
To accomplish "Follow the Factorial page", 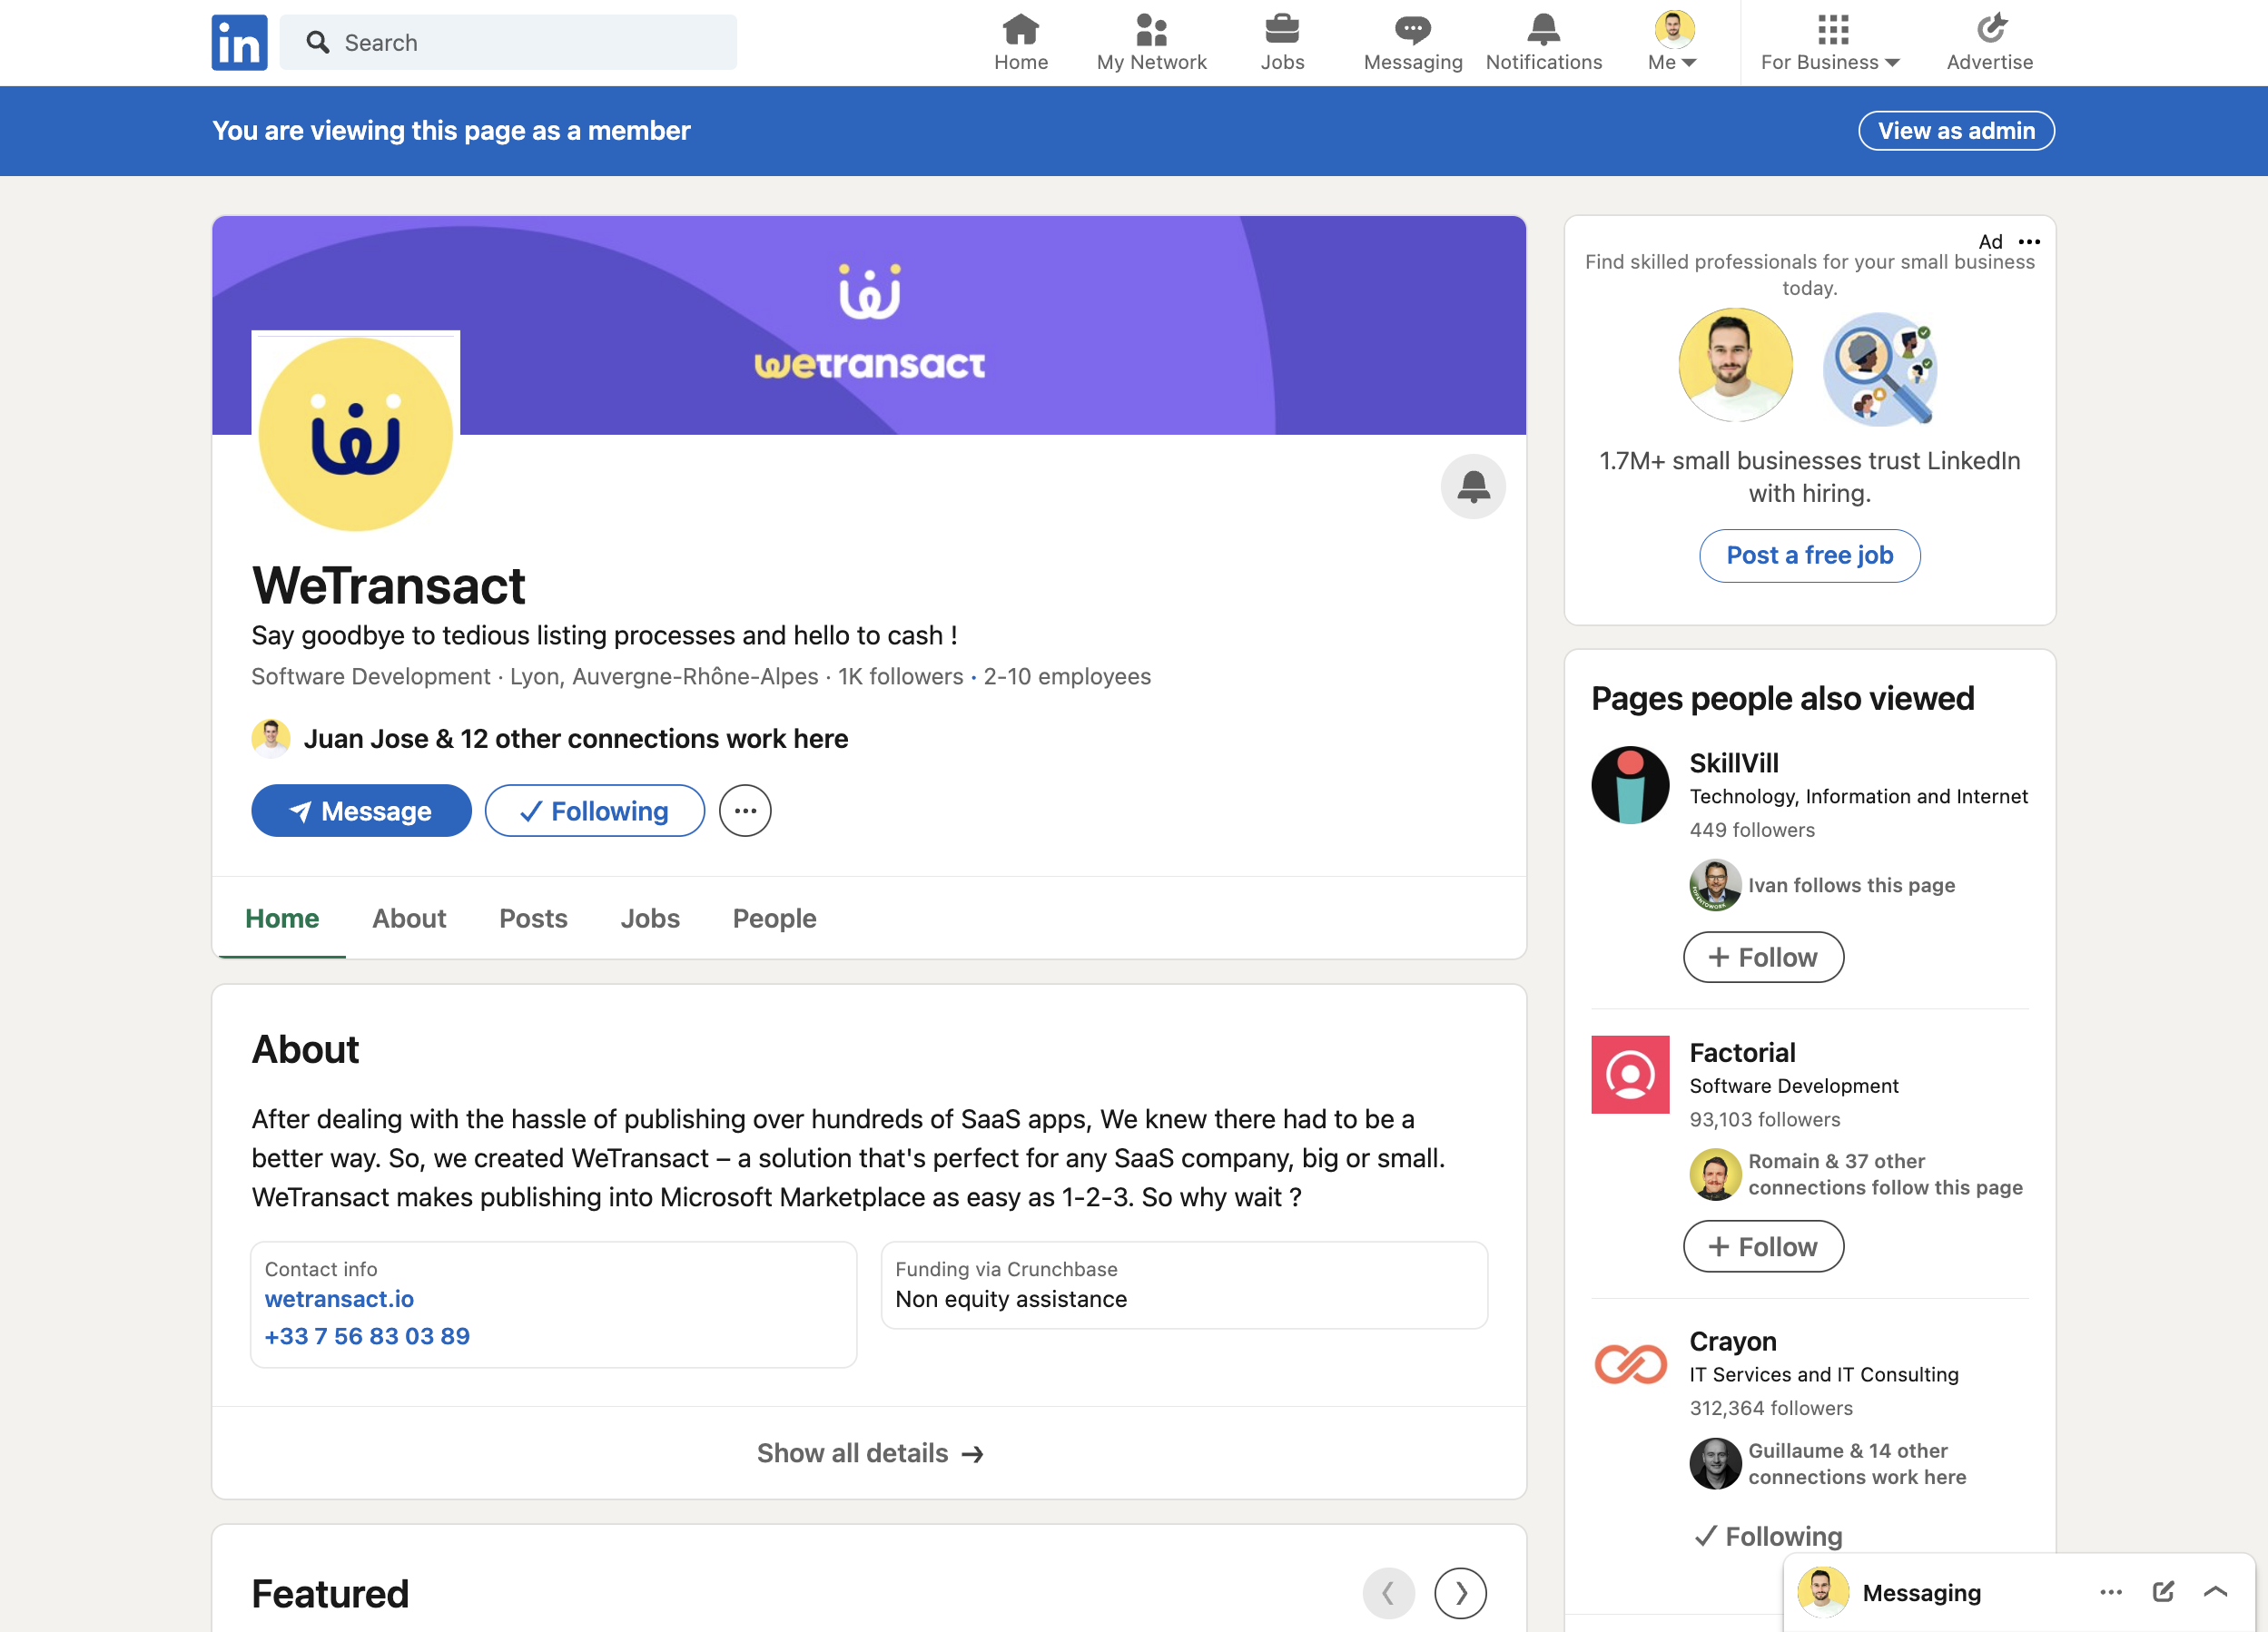I will (x=1763, y=1246).
